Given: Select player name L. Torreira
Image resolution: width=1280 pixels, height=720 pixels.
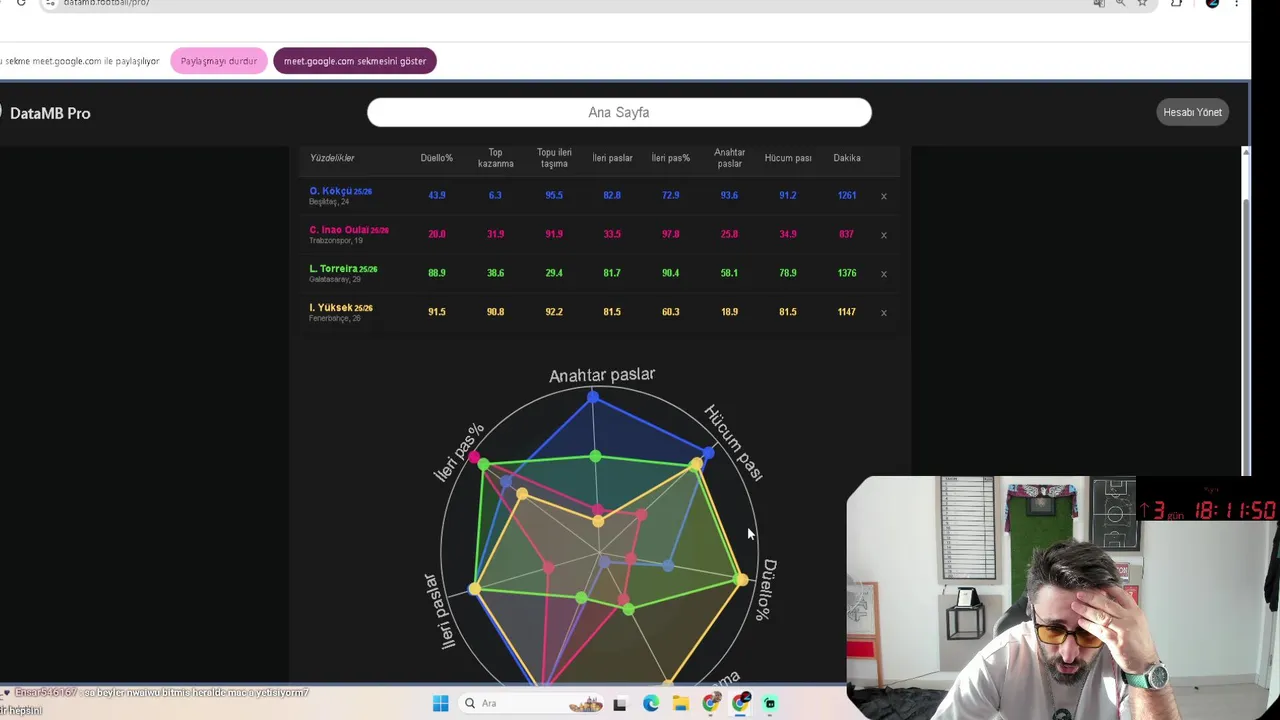Looking at the screenshot, I should tap(333, 269).
